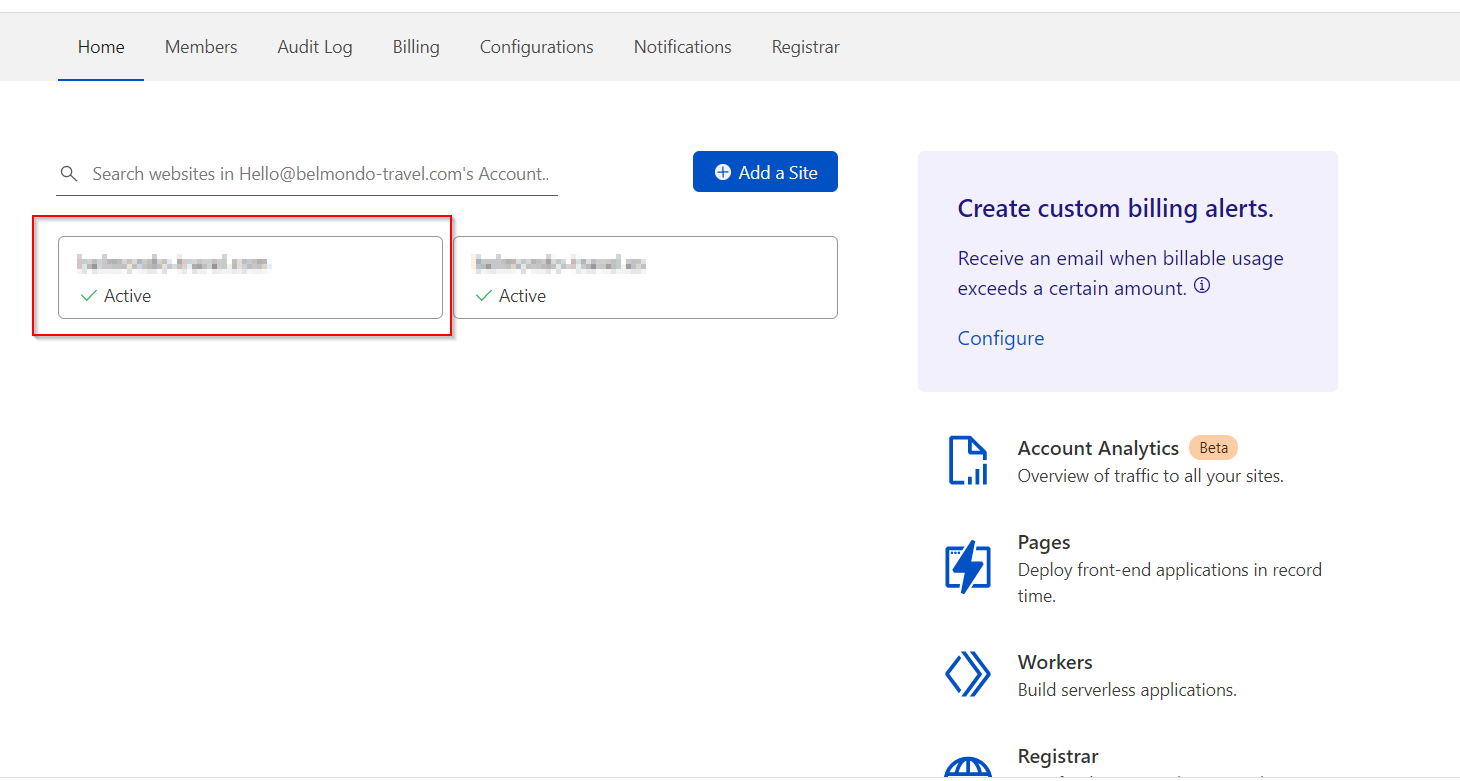Click the Add a Site button
The image size is (1460, 781).
pos(765,172)
